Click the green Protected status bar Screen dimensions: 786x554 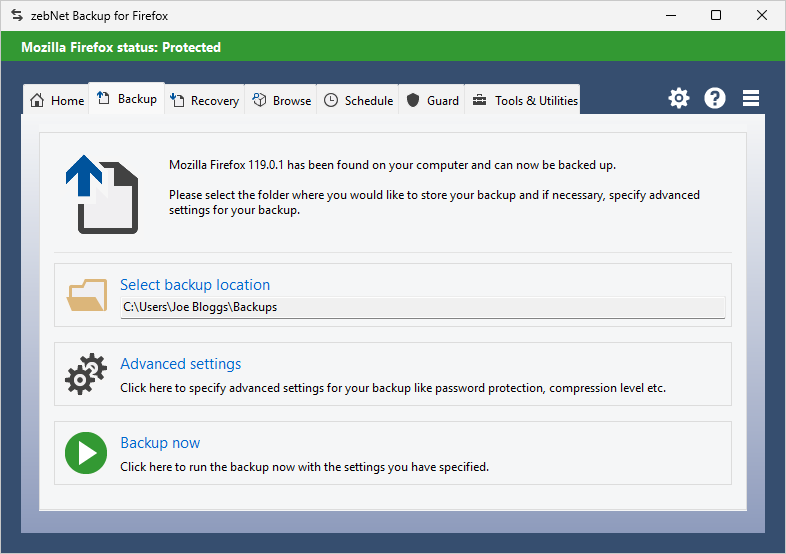393,47
